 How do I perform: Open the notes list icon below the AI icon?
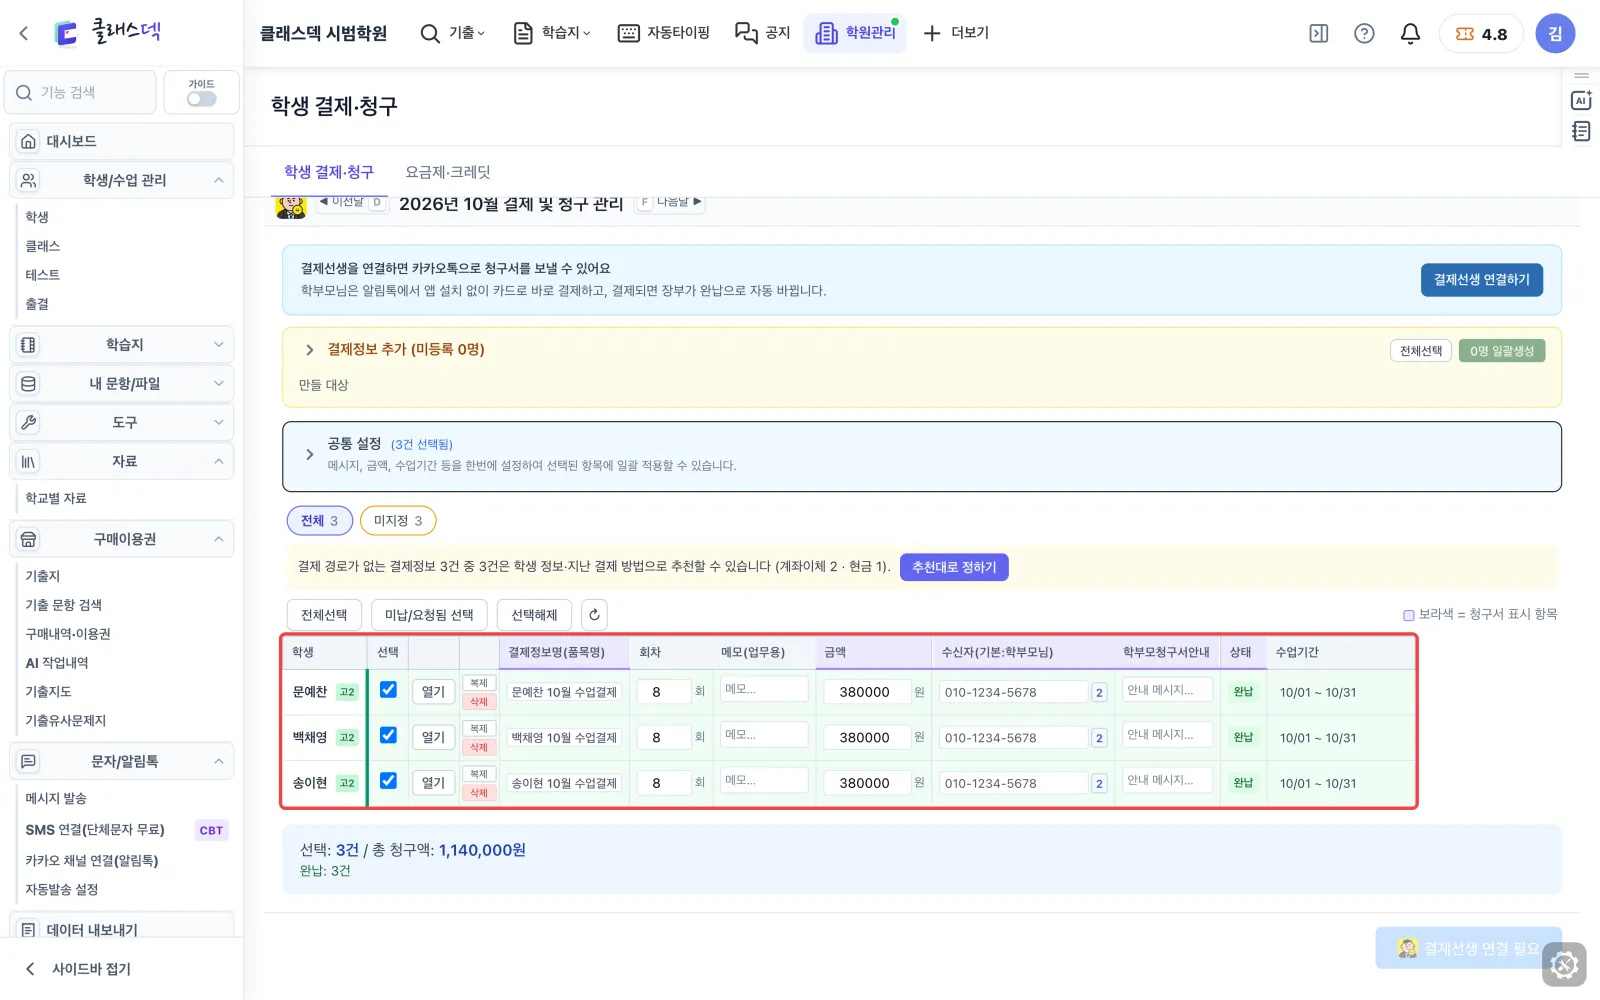click(1581, 131)
